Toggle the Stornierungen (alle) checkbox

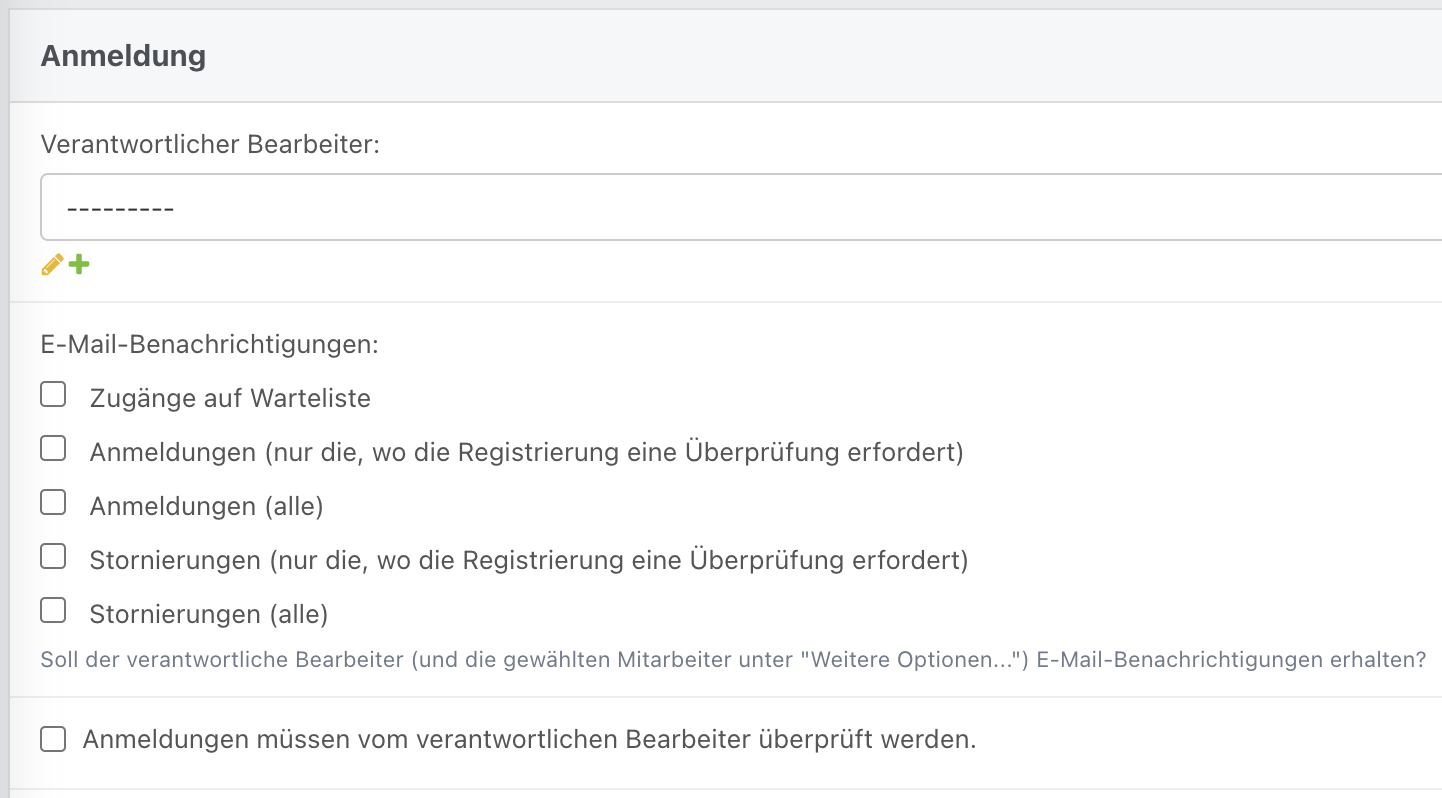[53, 610]
